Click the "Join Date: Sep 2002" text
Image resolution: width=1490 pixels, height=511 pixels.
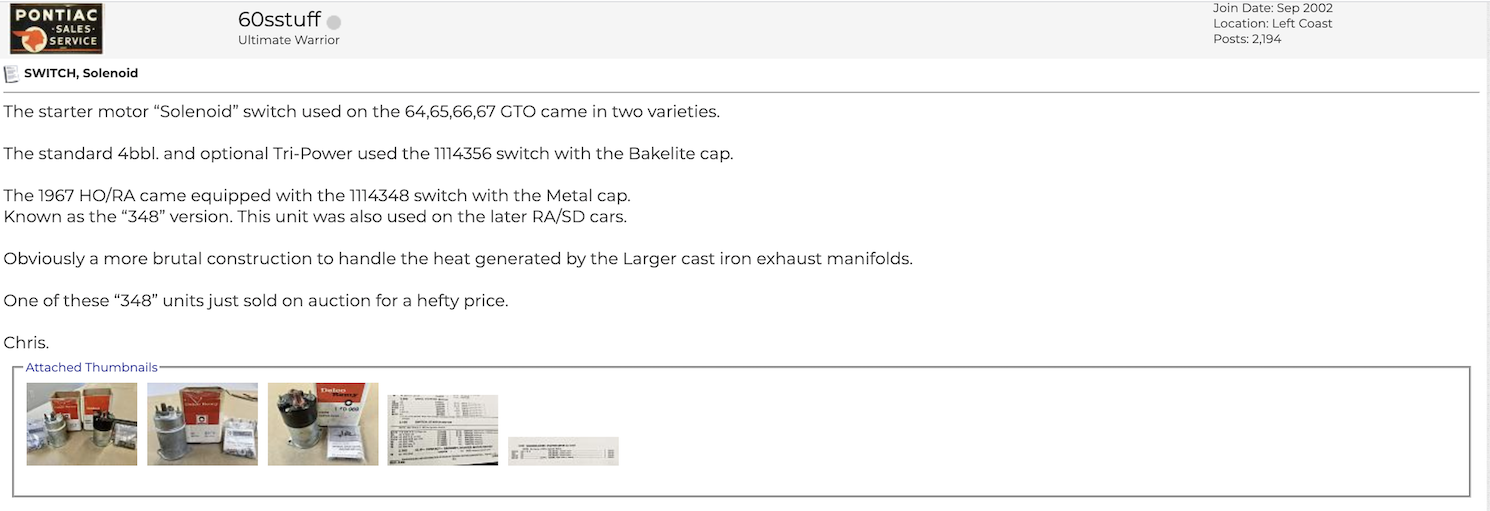click(x=1272, y=8)
